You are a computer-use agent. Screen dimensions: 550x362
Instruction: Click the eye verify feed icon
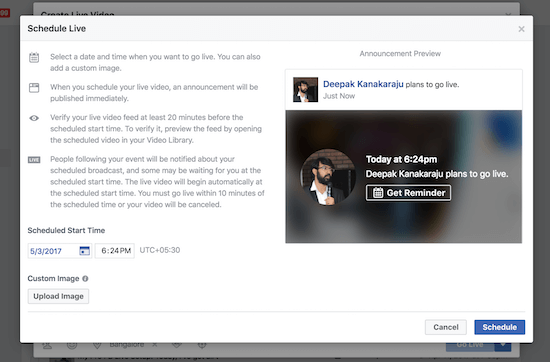click(x=34, y=118)
